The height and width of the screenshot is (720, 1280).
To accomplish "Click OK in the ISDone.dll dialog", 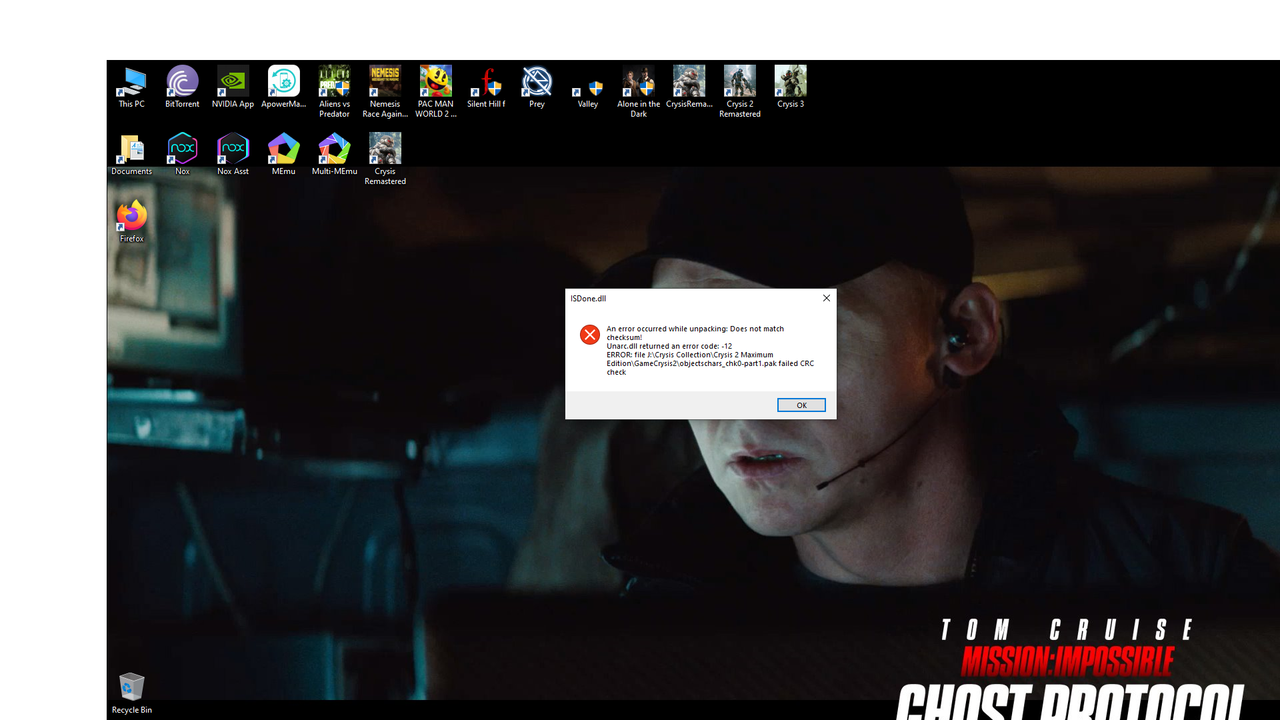I will click(801, 405).
